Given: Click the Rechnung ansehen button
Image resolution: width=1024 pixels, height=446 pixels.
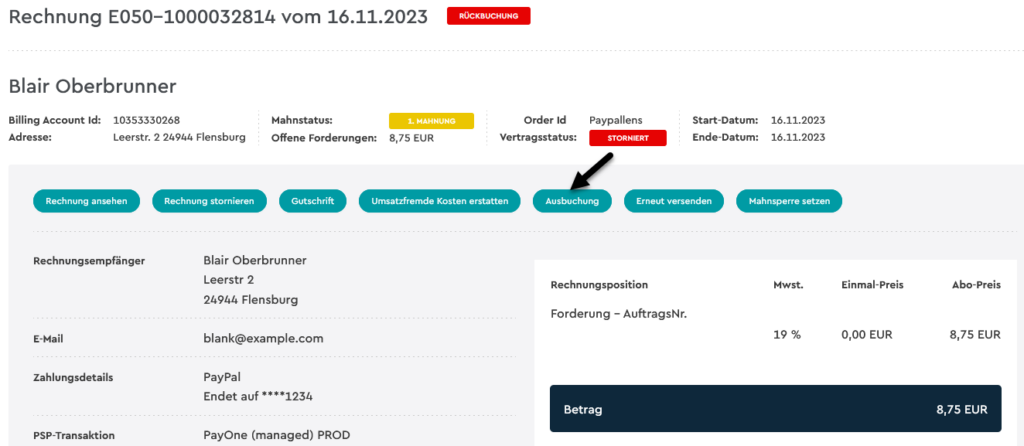Looking at the screenshot, I should click(88, 201).
